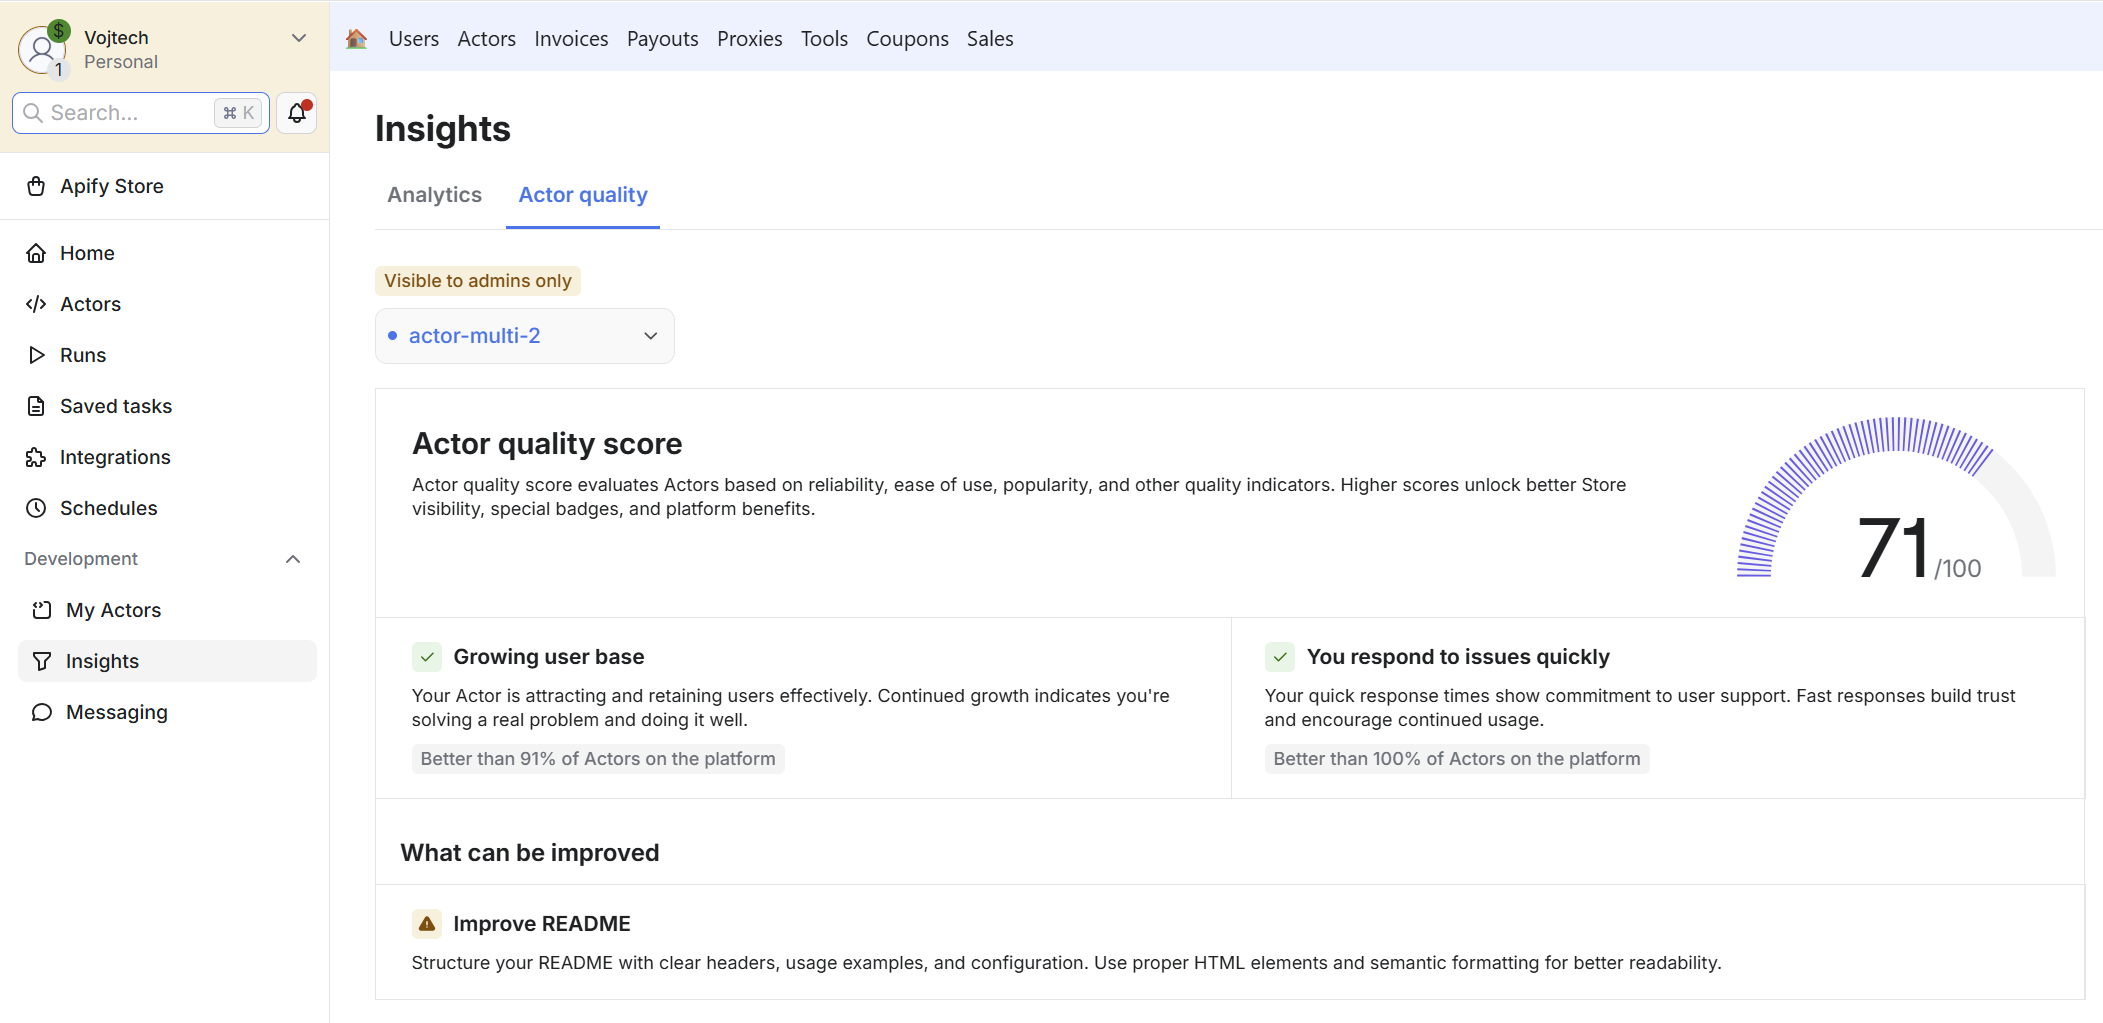This screenshot has width=2103, height=1023.
Task: Click the home icon in admin bar
Action: (356, 39)
